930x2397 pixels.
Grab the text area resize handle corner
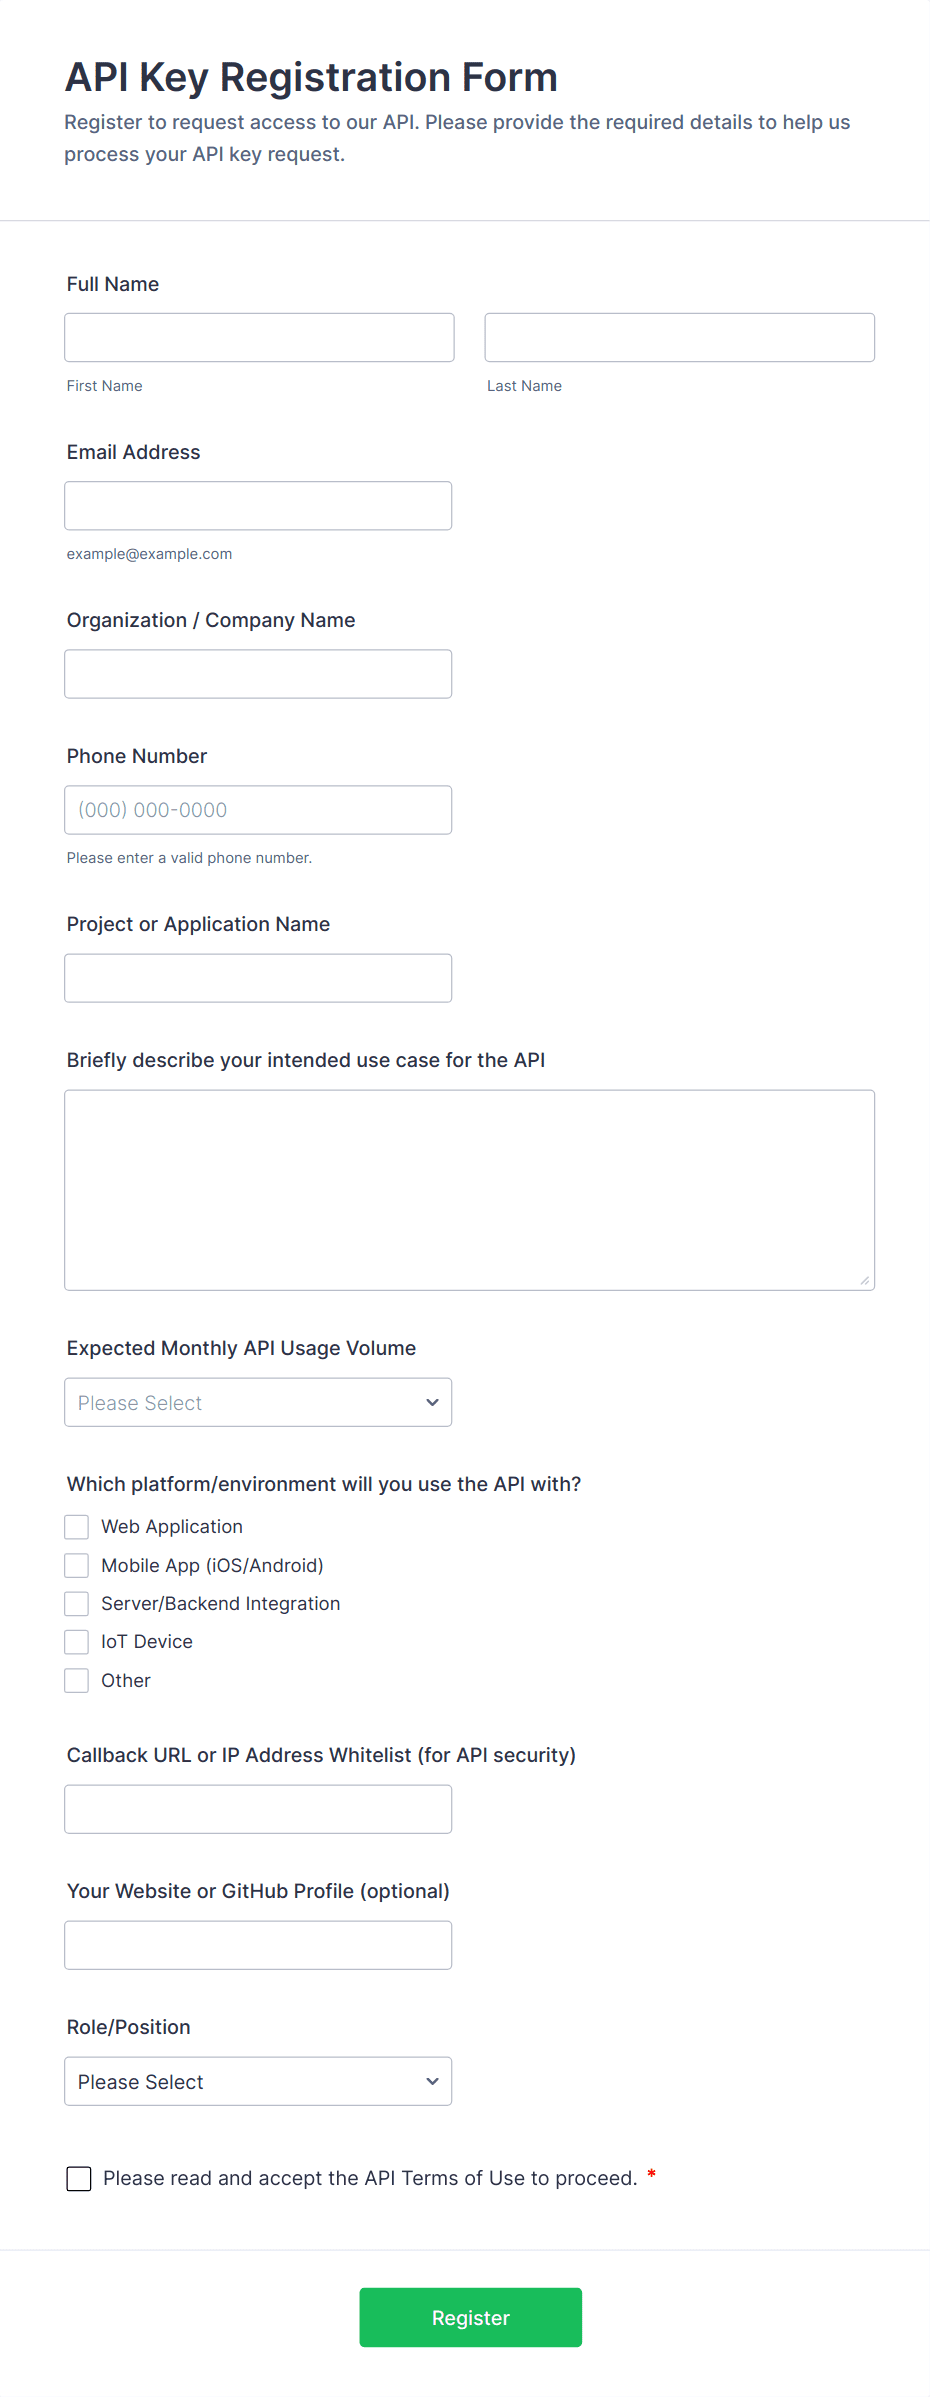pos(865,1280)
